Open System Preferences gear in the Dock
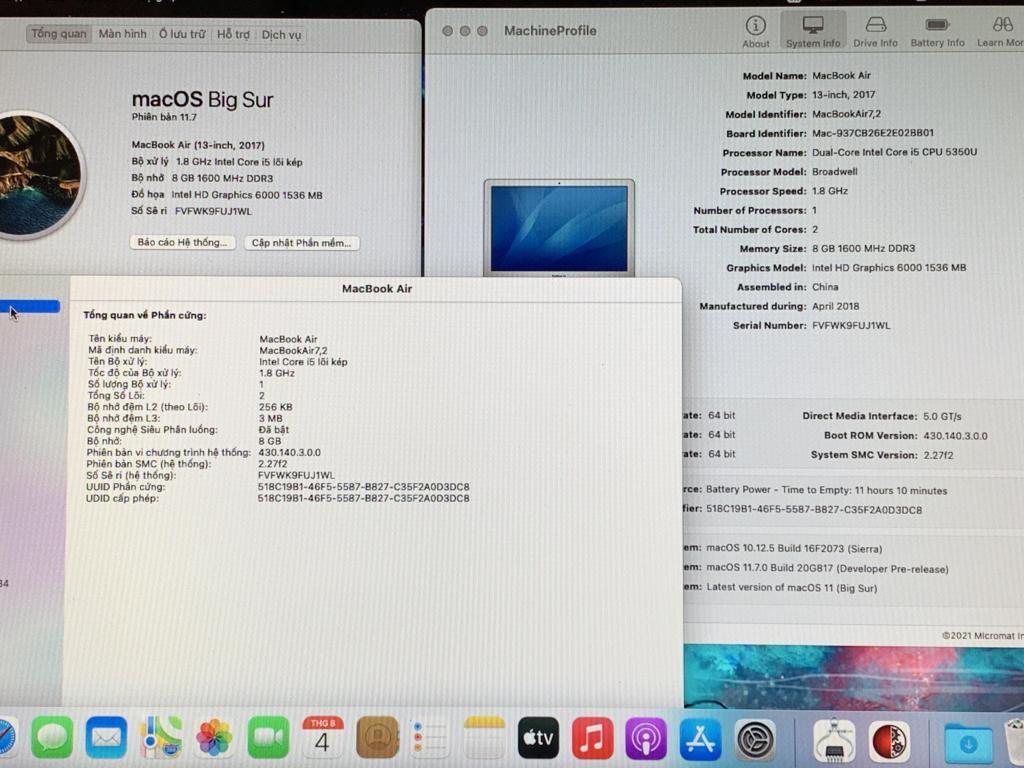The image size is (1024, 768). click(756, 740)
